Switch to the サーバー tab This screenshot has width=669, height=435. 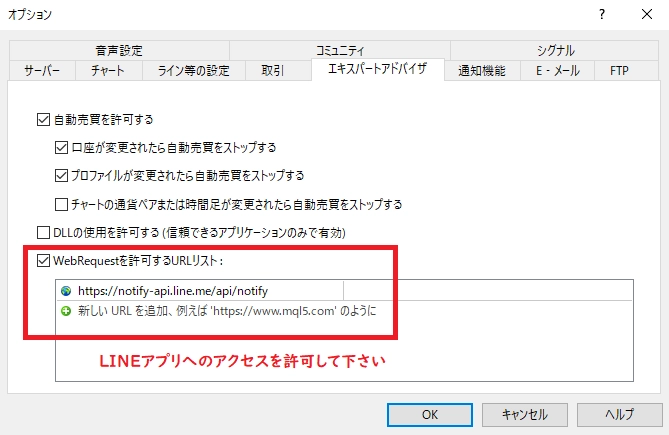click(x=42, y=70)
